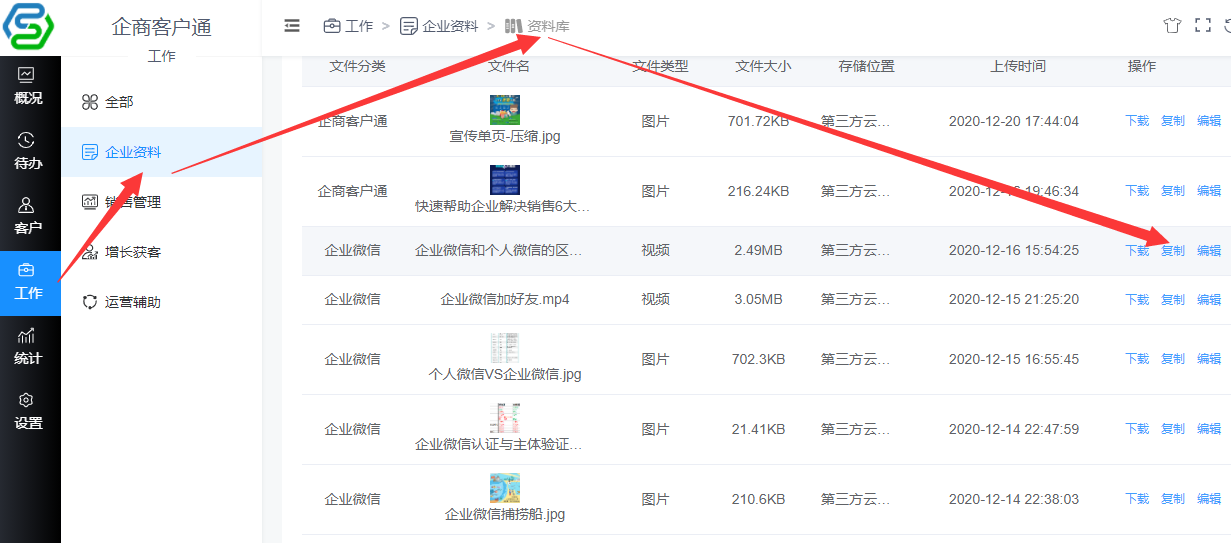Click the 资料库 breadcrumb

point(537,26)
